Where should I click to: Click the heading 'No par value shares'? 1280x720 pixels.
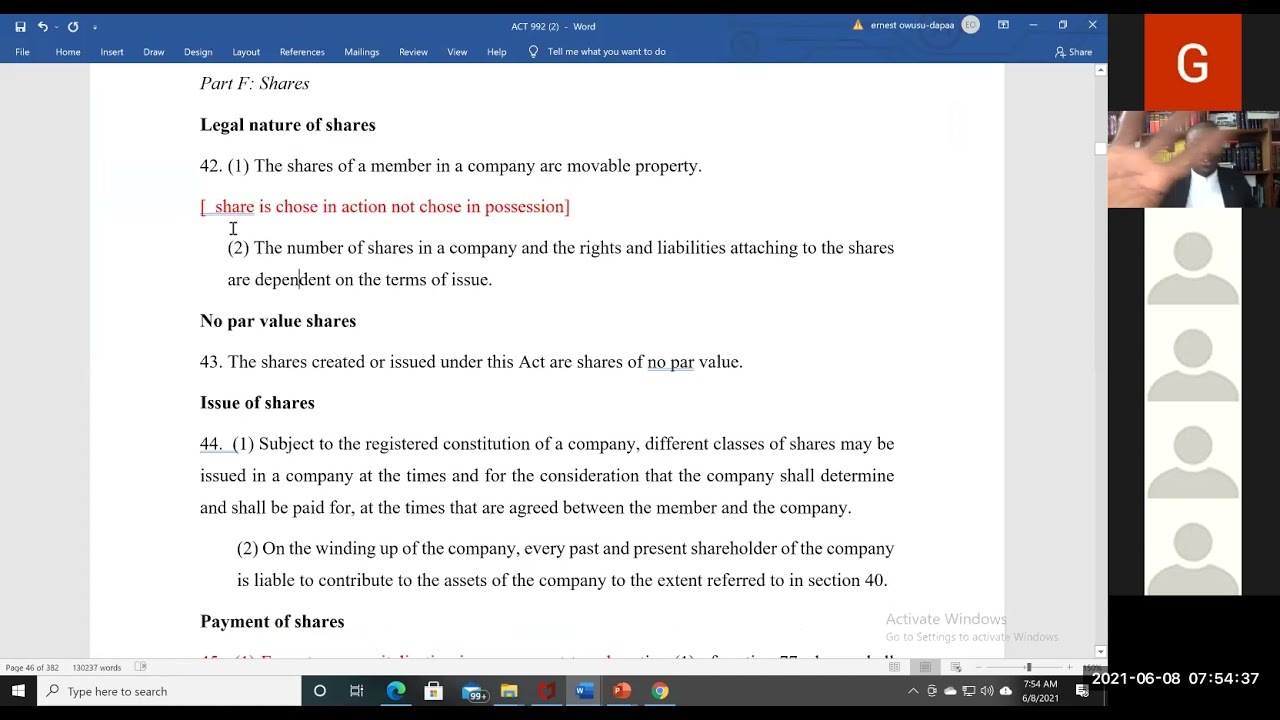click(278, 321)
